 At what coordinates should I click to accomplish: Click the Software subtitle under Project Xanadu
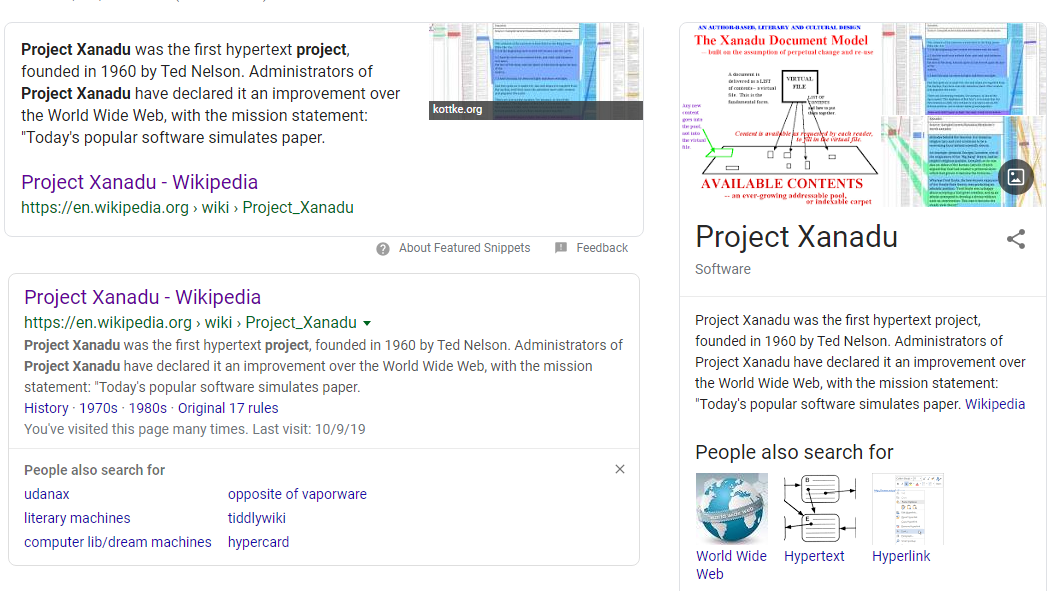[723, 269]
